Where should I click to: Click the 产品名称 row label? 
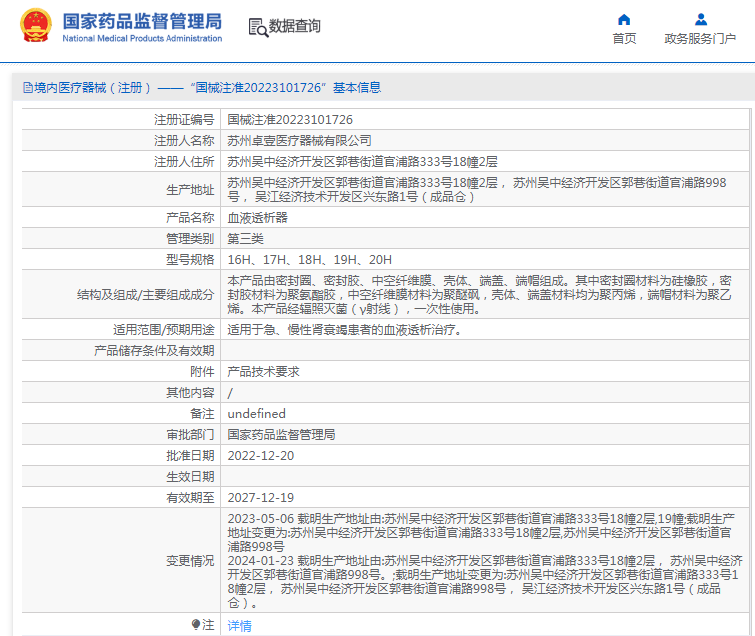tap(190, 218)
